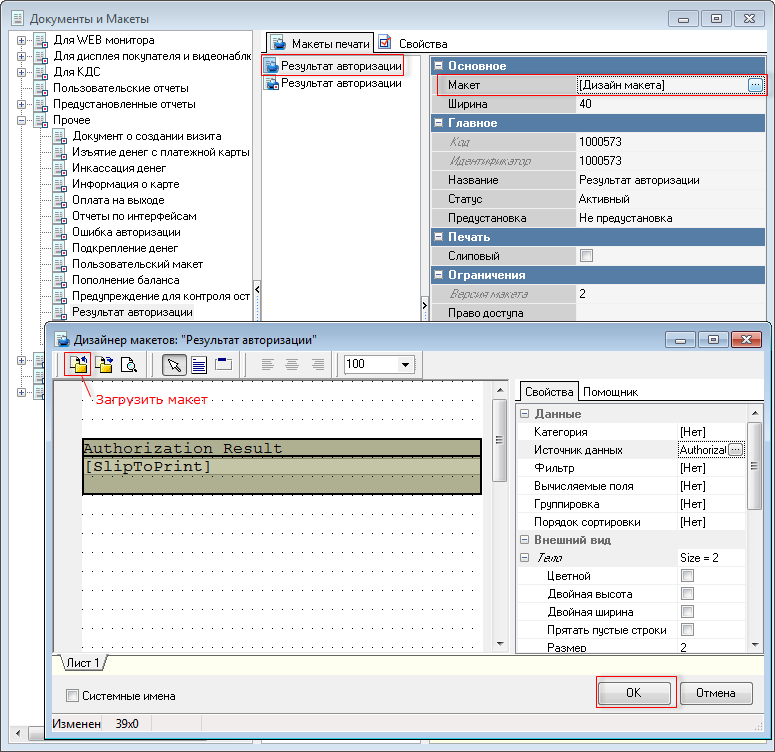The height and width of the screenshot is (752, 775).
Task: Select the arrow pointer tool
Action: coord(175,365)
